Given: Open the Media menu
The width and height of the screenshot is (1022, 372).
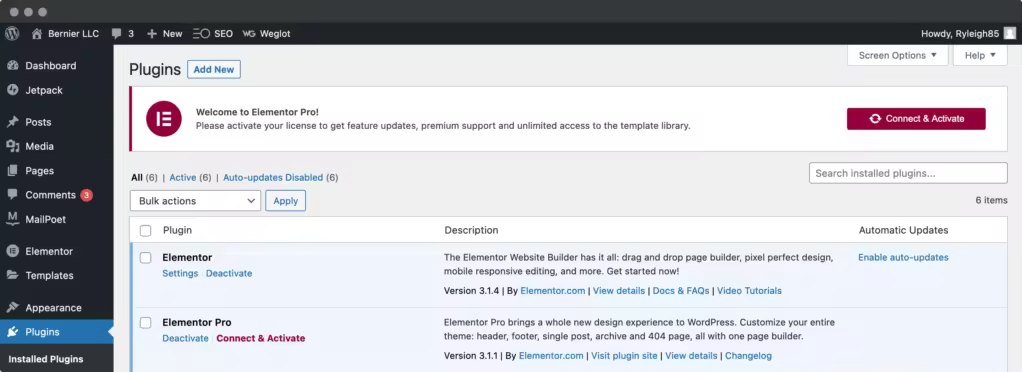Looking at the screenshot, I should (x=40, y=147).
